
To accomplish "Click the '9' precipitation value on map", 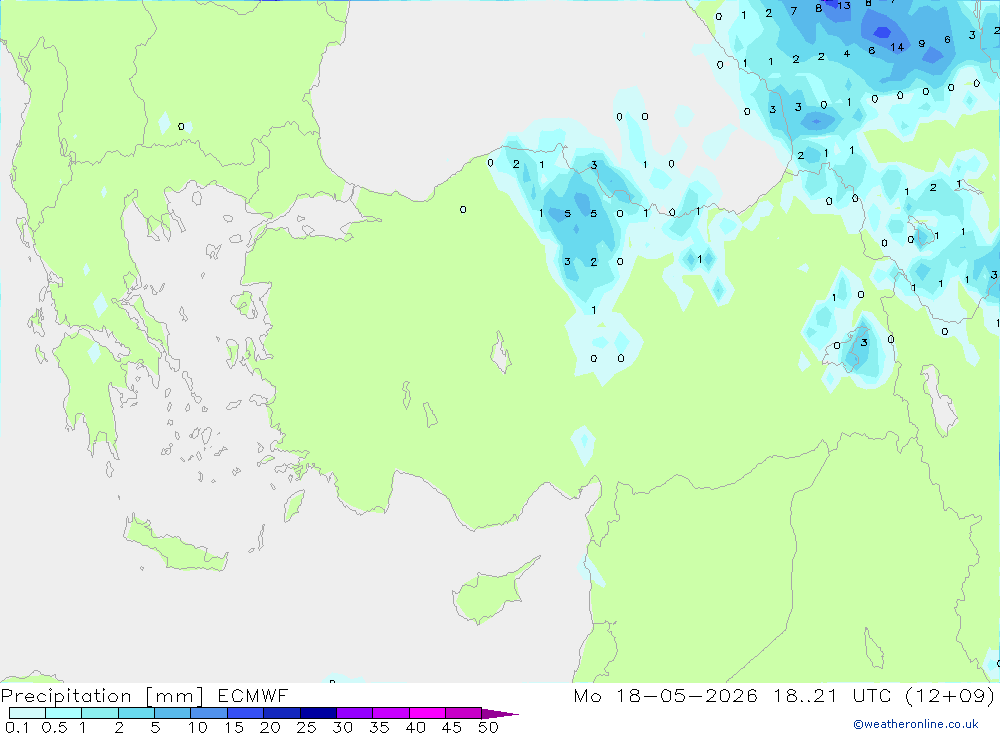I will [922, 43].
